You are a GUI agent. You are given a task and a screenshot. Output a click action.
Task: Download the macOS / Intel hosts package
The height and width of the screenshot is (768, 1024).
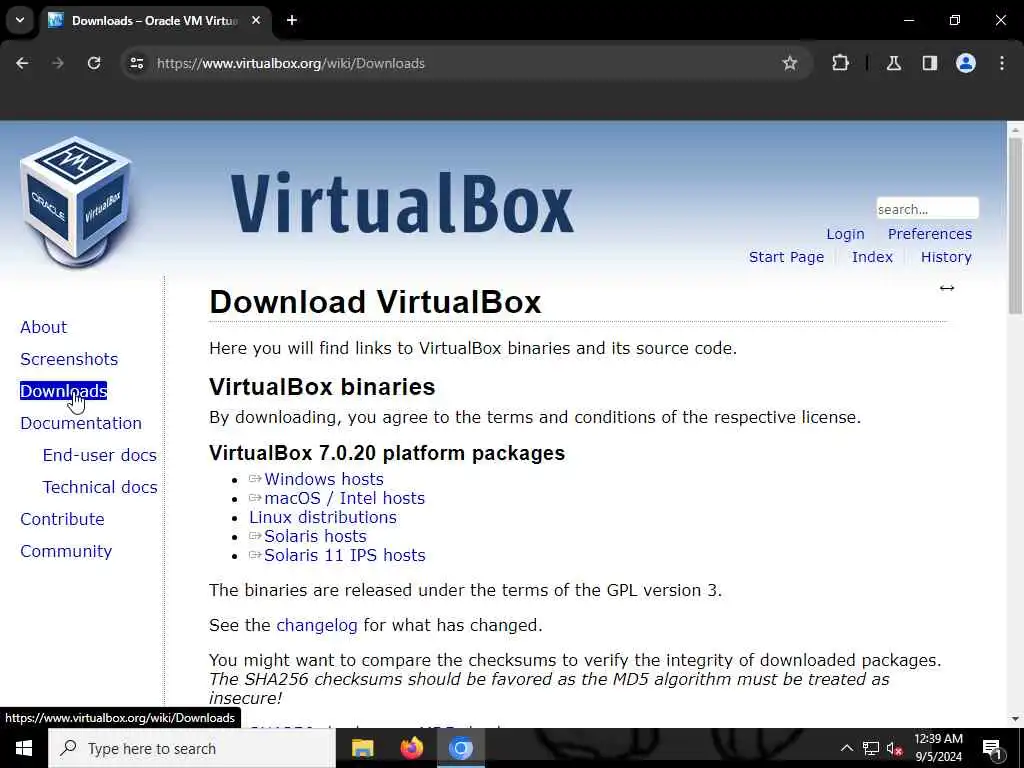tap(344, 498)
